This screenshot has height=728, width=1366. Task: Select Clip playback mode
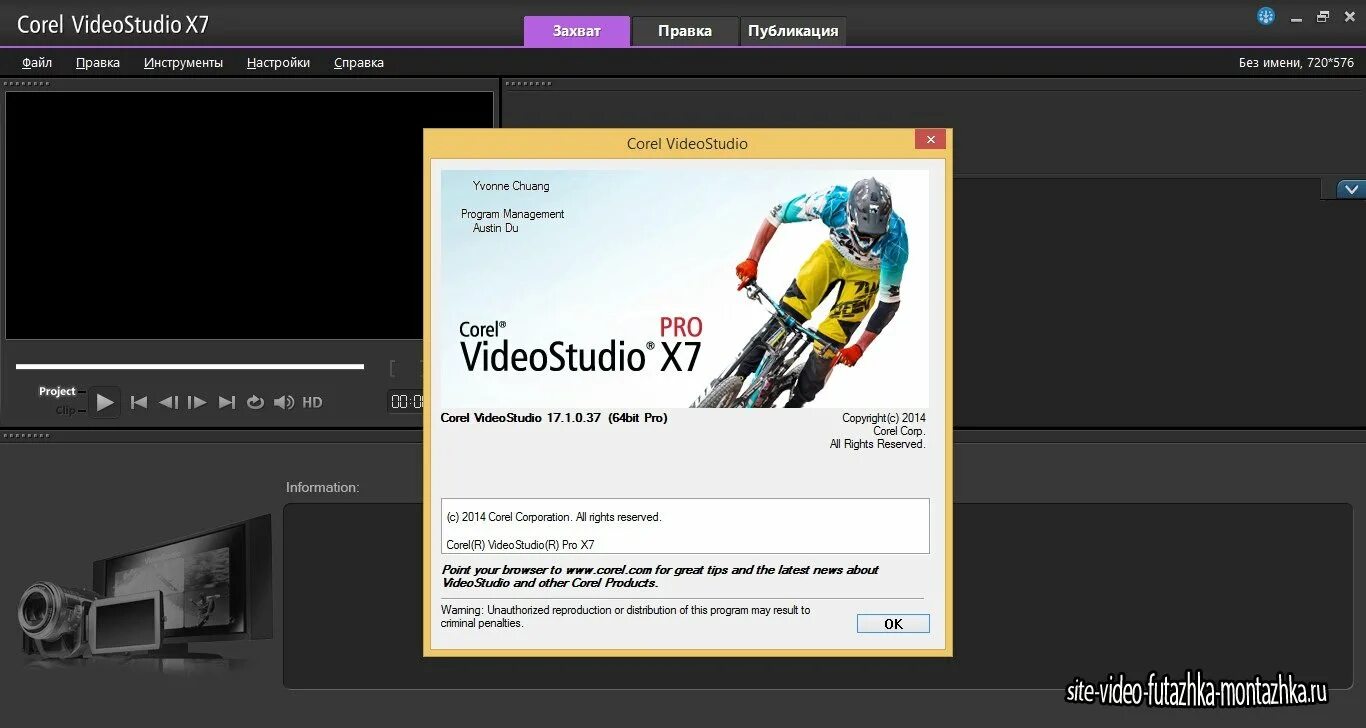[65, 410]
